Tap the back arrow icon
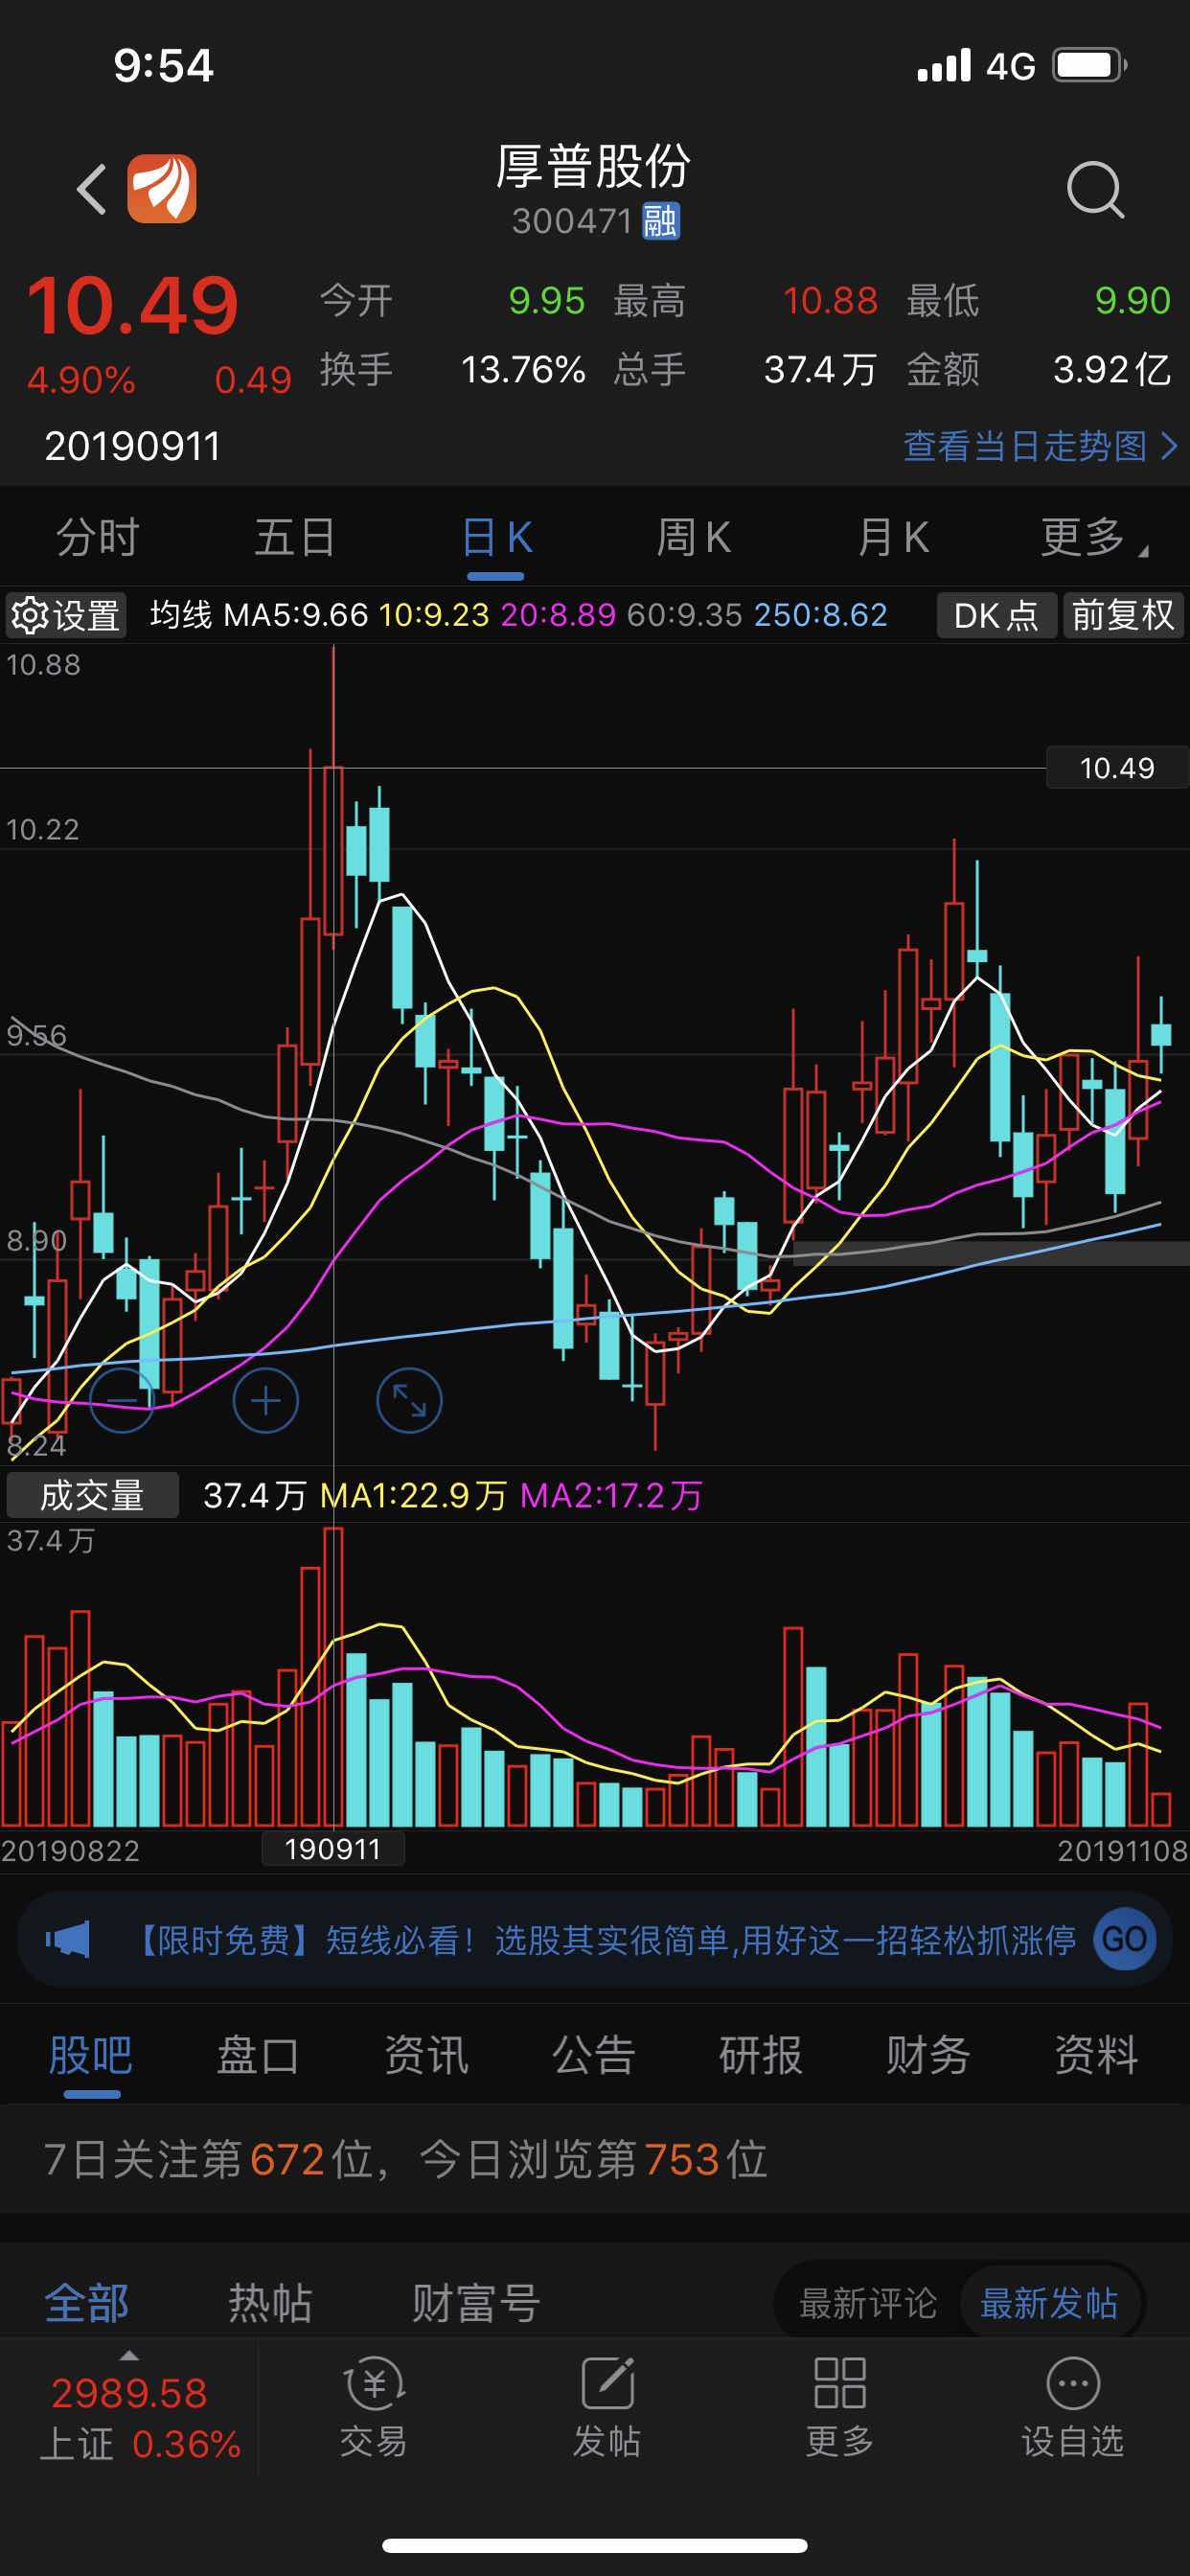This screenshot has height=2576, width=1190. [x=91, y=189]
